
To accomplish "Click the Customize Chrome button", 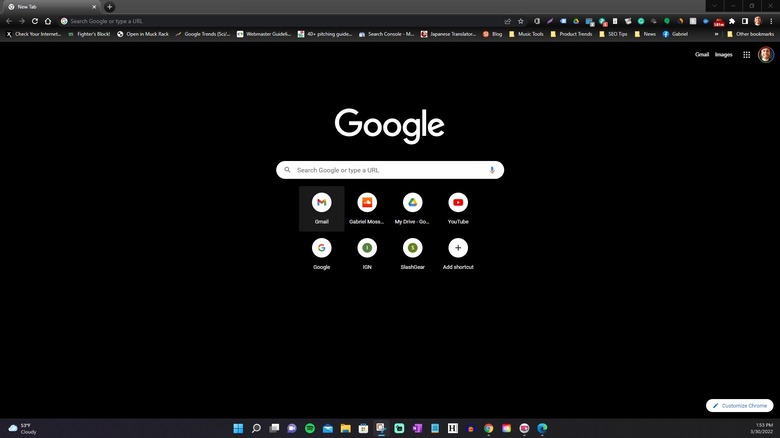I will (x=739, y=406).
